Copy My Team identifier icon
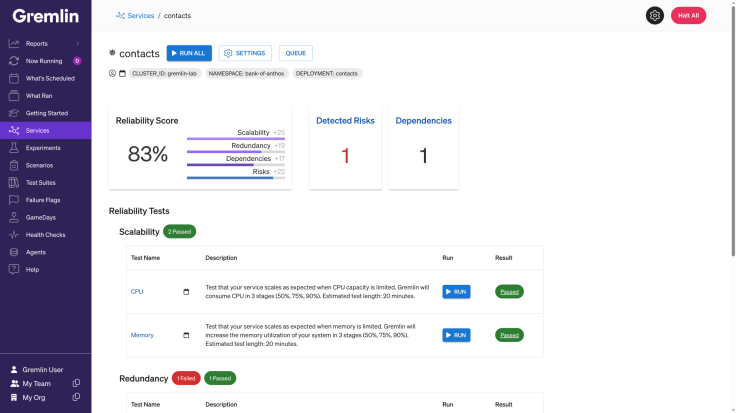This screenshot has height=413, width=736. pyautogui.click(x=76, y=383)
